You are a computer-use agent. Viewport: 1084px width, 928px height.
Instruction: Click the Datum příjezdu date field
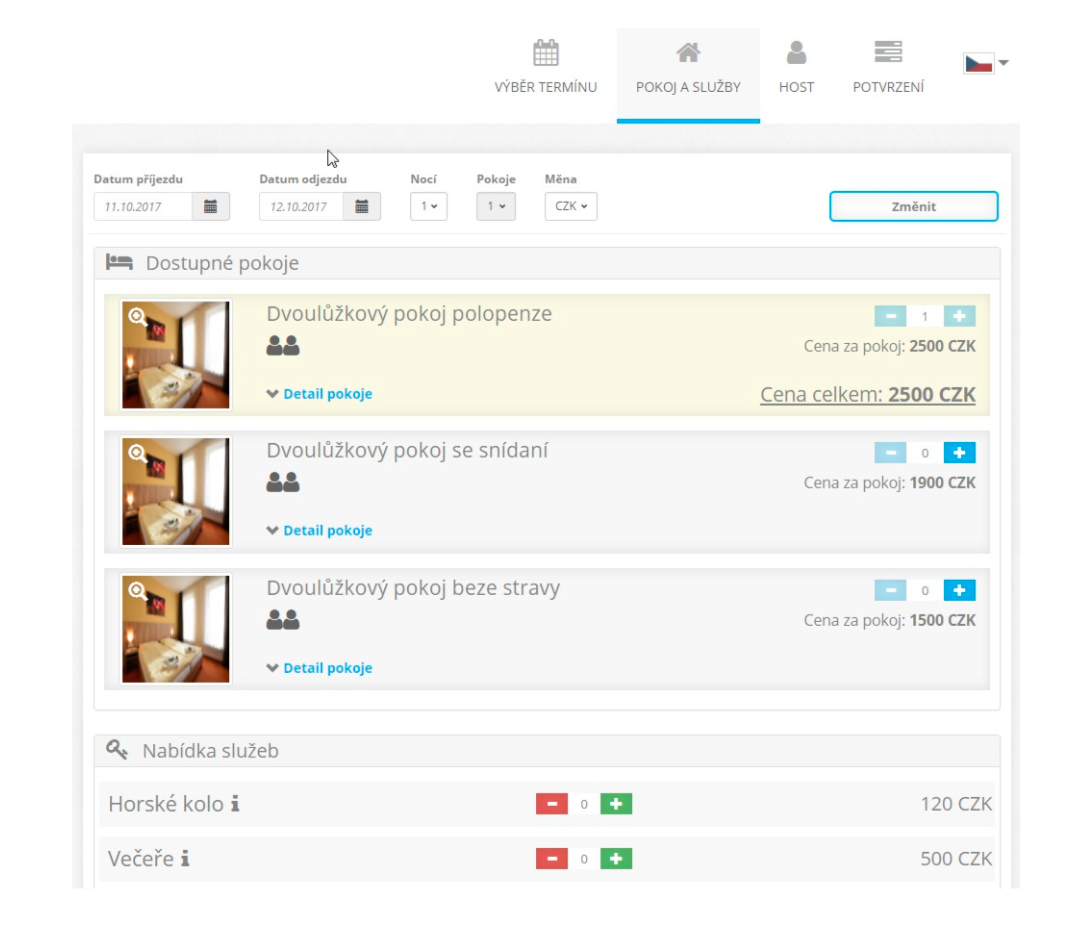click(x=143, y=207)
